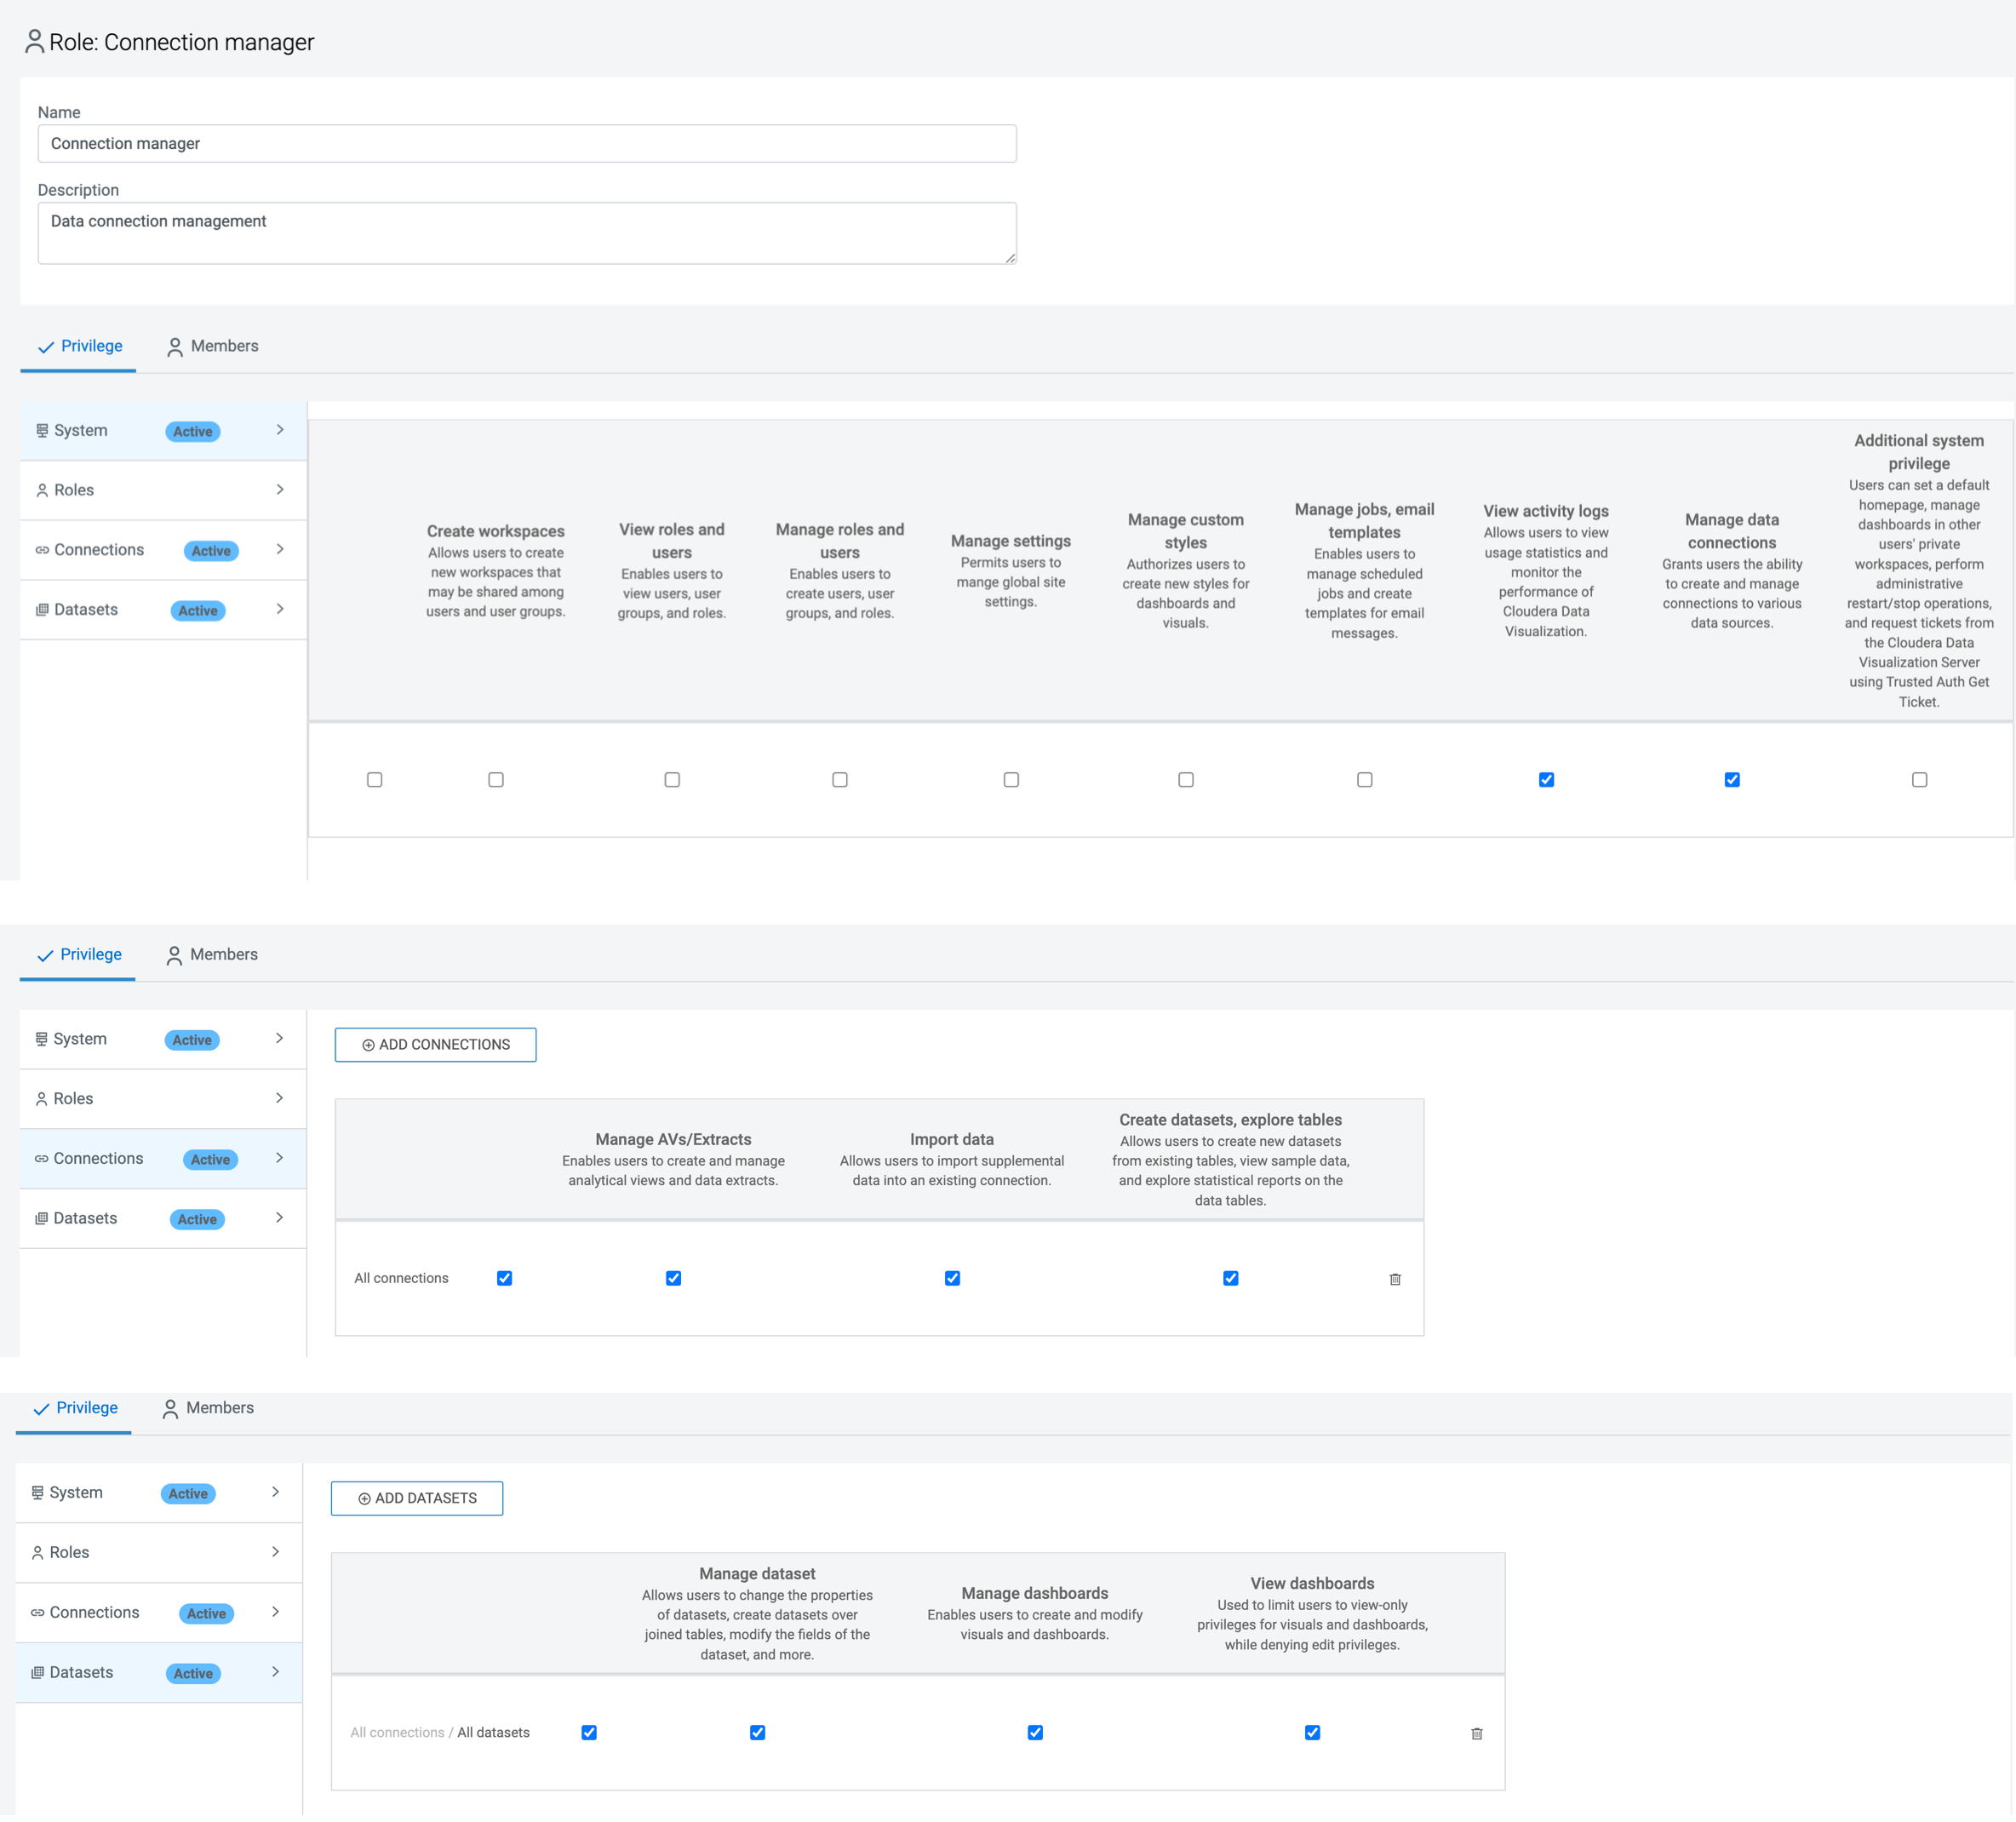The height and width of the screenshot is (1822, 2016).
Task: Expand top System section chevron
Action: click(x=280, y=430)
